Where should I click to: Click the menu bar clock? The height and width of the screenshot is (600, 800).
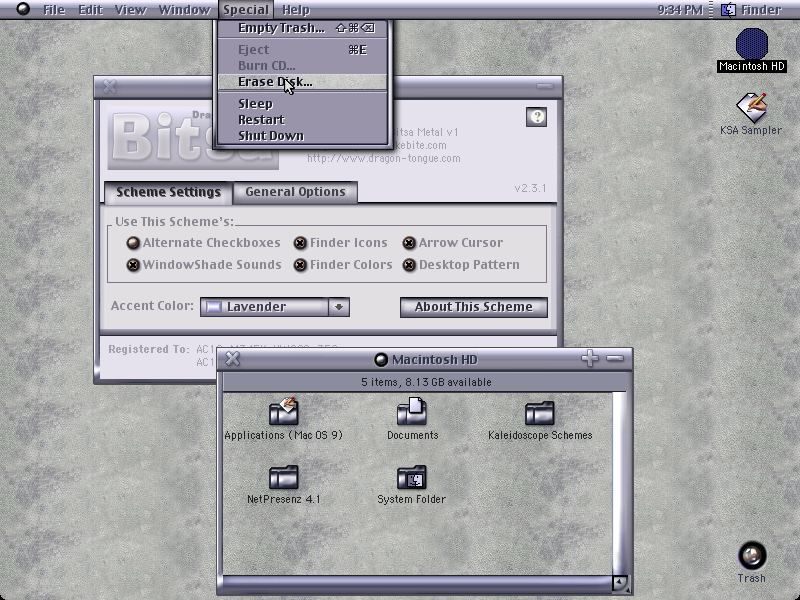(680, 10)
